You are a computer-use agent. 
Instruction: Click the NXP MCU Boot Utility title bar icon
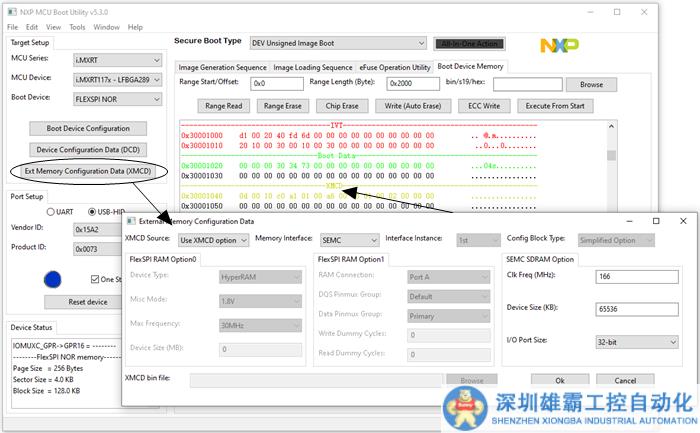coord(11,12)
